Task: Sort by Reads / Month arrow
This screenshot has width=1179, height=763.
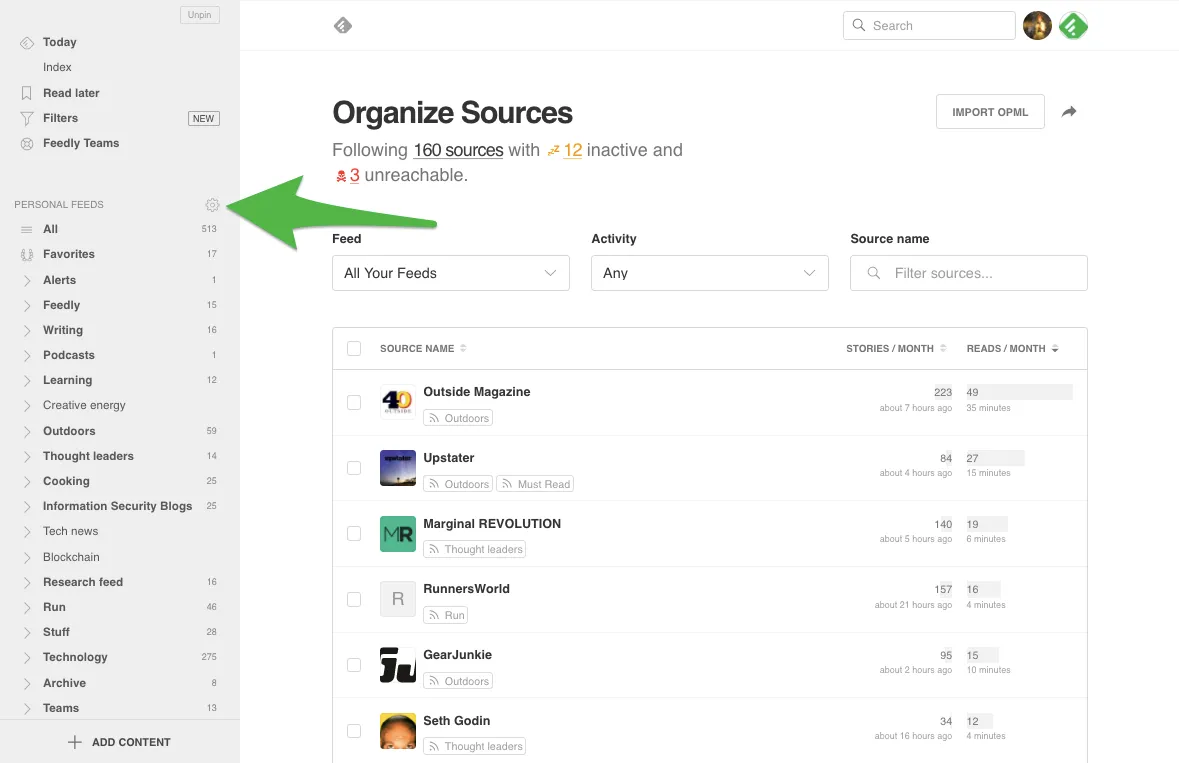Action: pyautogui.click(x=1055, y=348)
